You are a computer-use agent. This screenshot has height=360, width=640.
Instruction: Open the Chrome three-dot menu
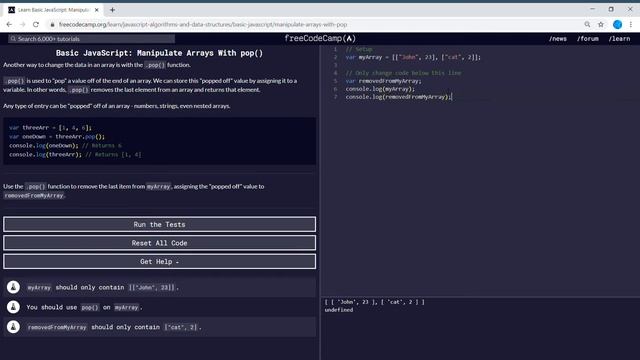coord(631,24)
